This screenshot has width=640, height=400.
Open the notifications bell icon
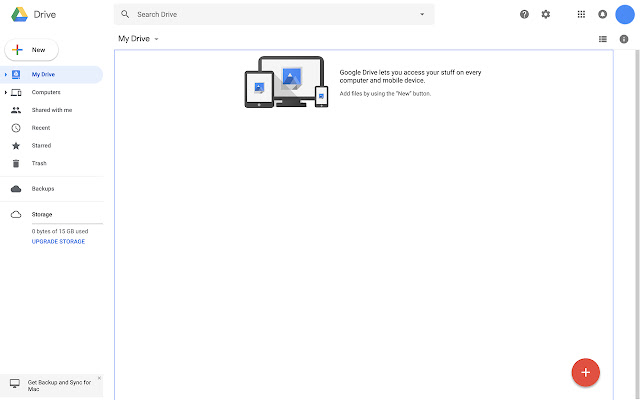tap(602, 15)
